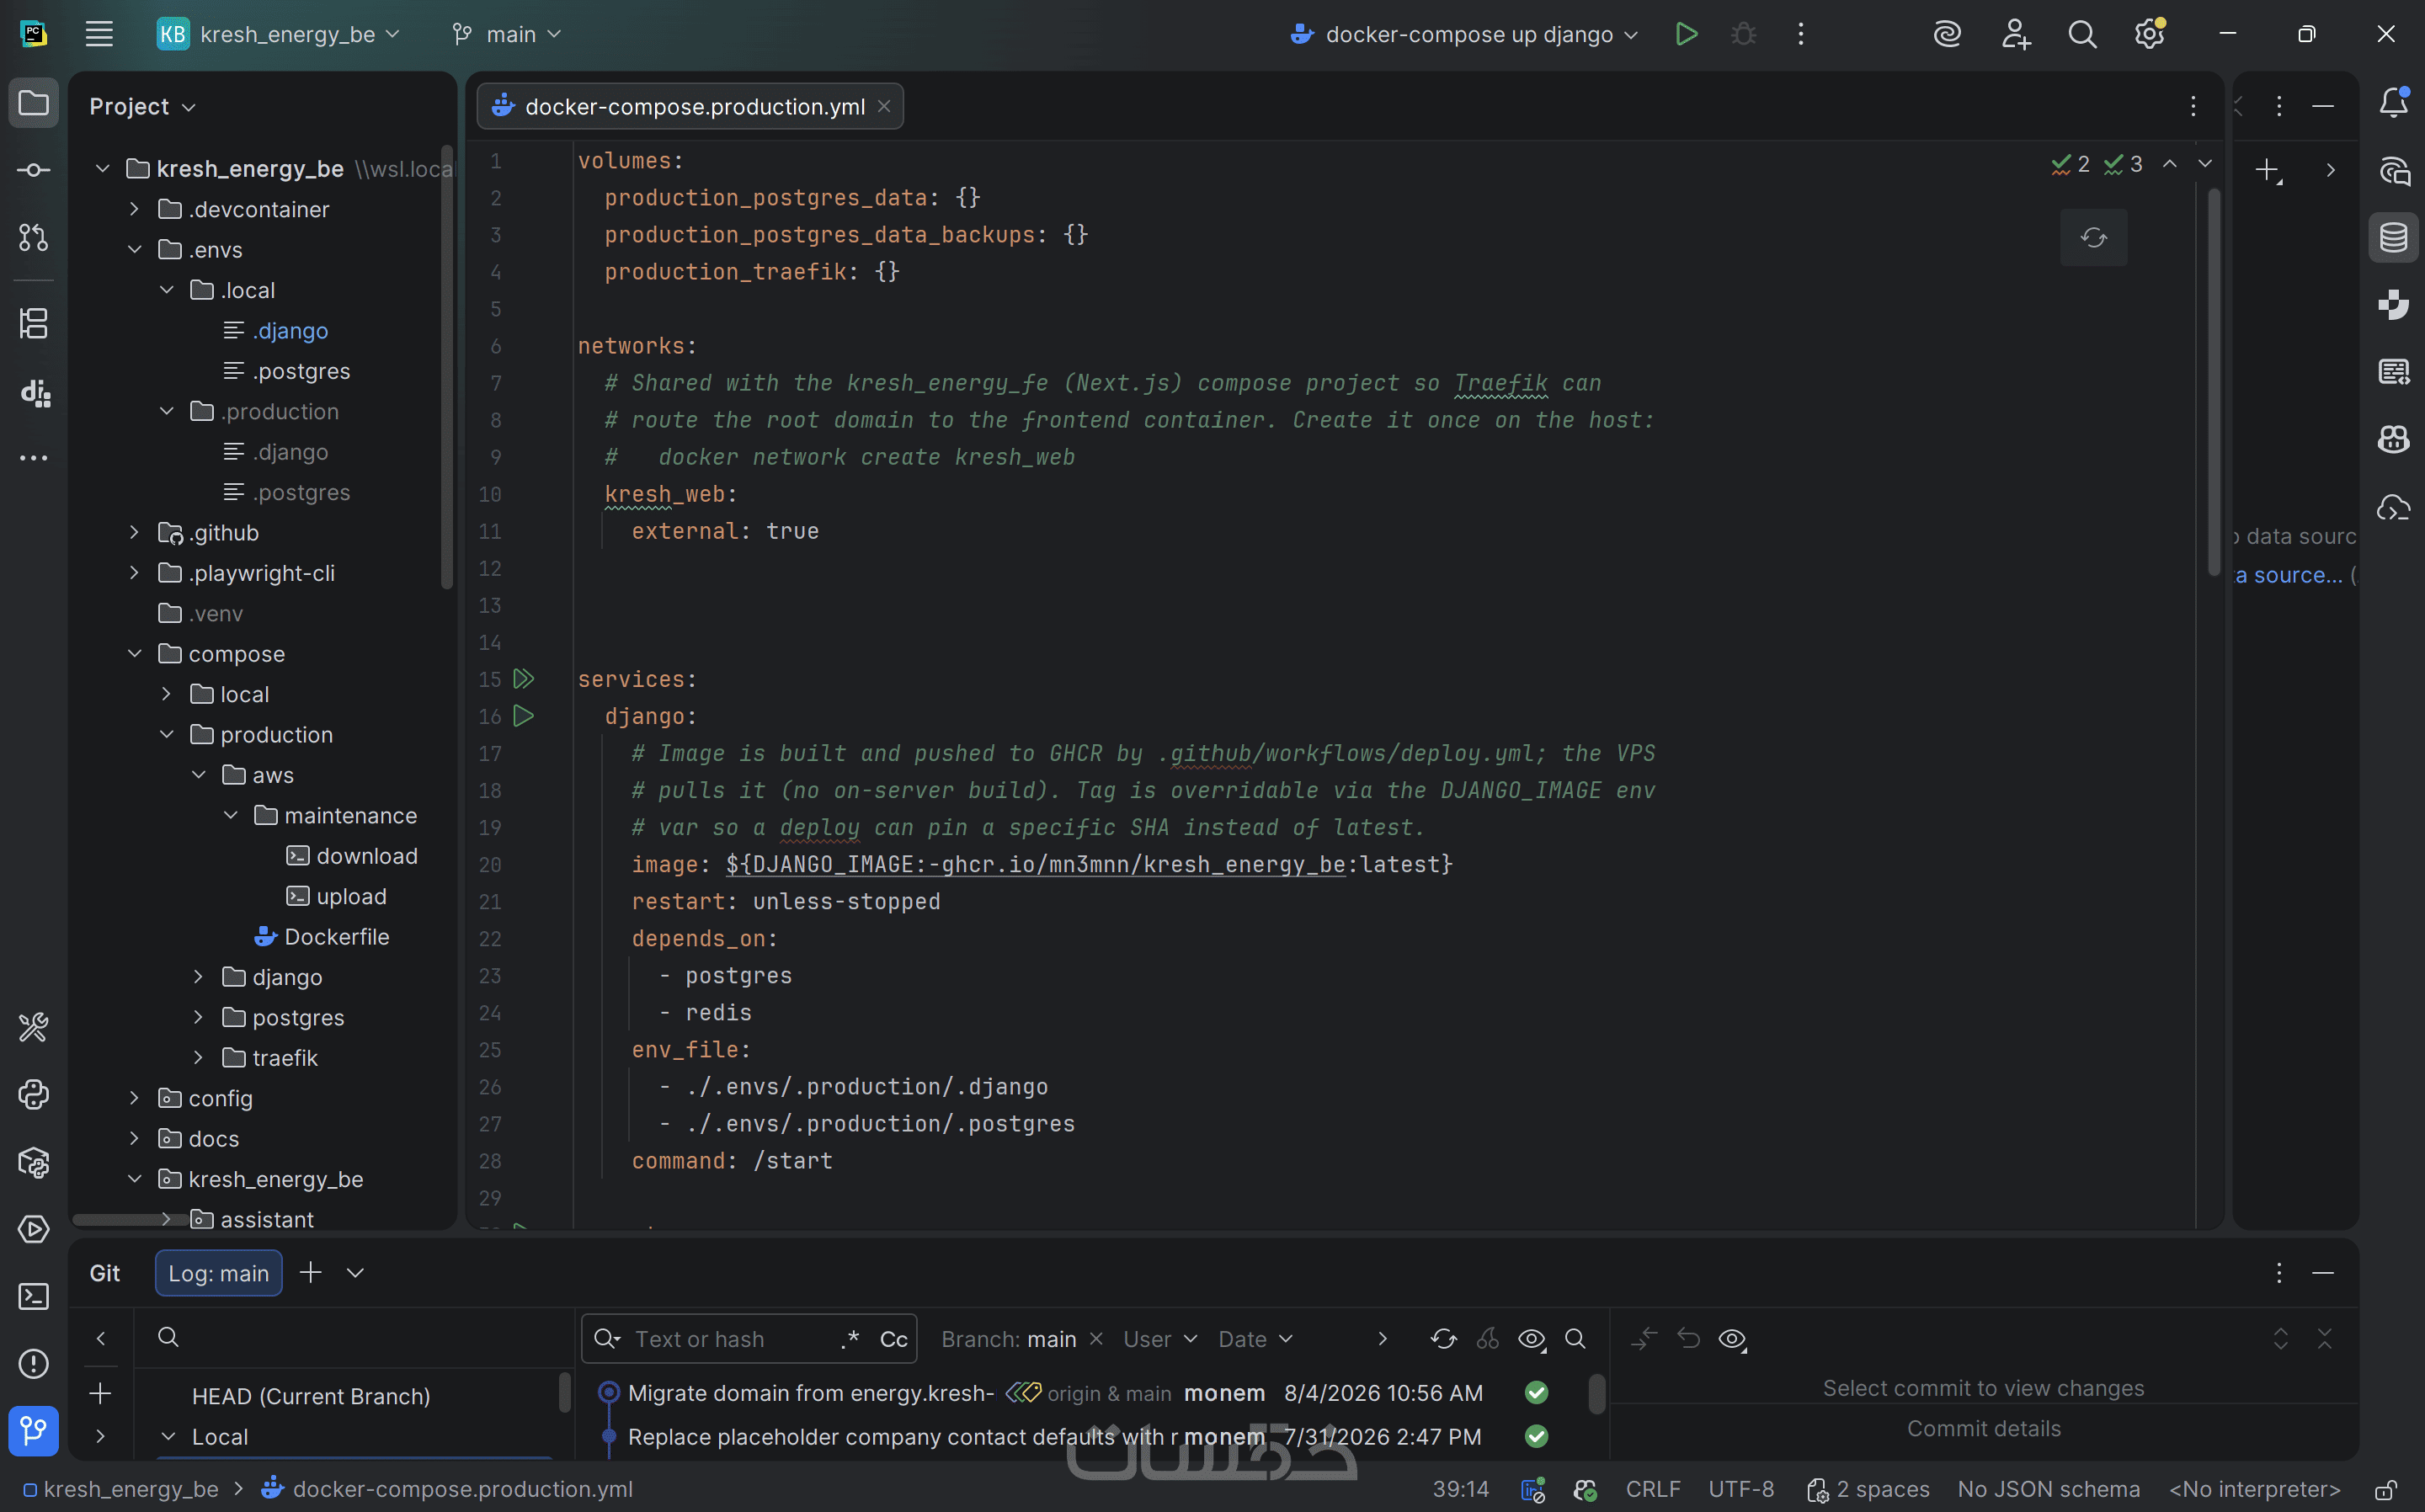
Task: Close docker-compose.production.yml tab
Action: coord(884,106)
